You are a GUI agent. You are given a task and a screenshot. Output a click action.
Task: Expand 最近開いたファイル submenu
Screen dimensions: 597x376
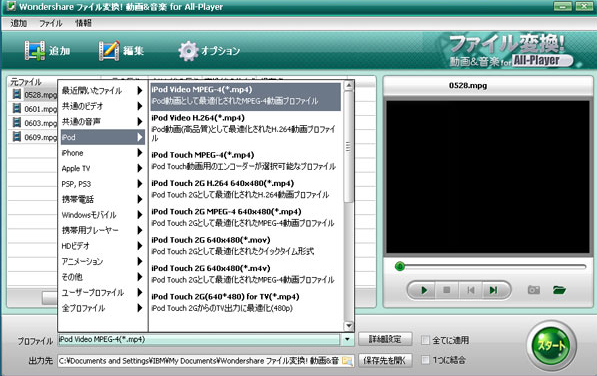tap(102, 91)
